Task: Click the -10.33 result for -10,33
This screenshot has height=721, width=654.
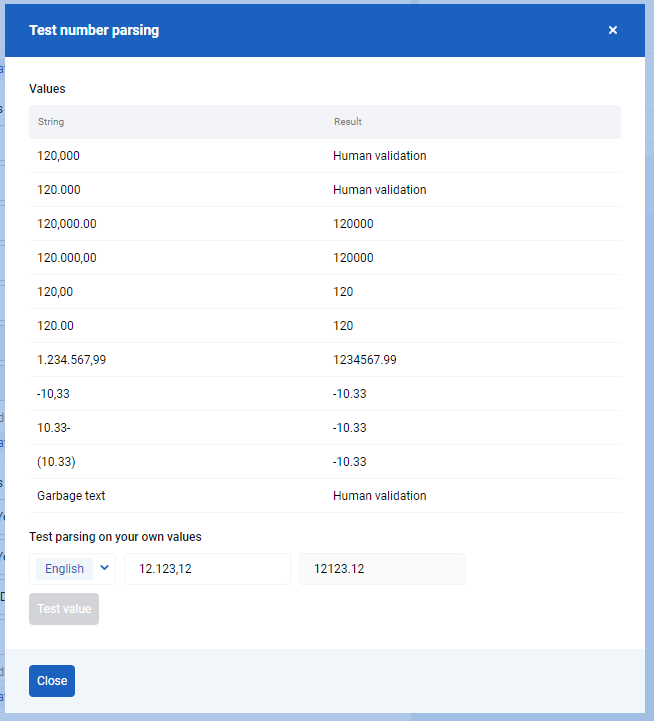Action: pos(350,394)
